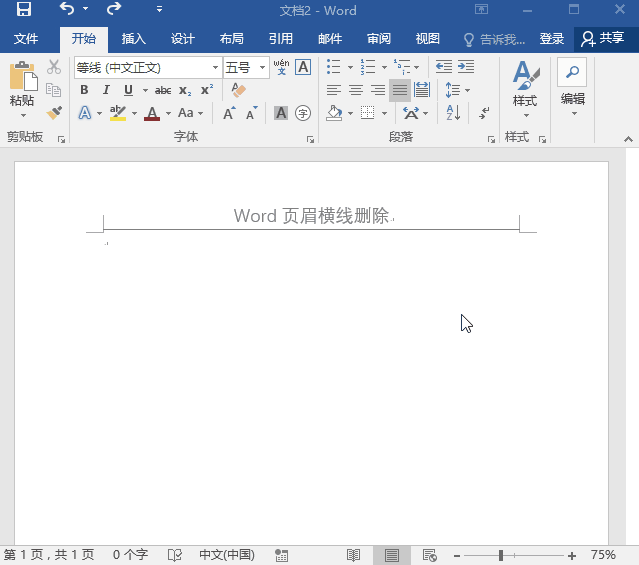
Task: Save the document with the floppy icon
Action: [24, 9]
